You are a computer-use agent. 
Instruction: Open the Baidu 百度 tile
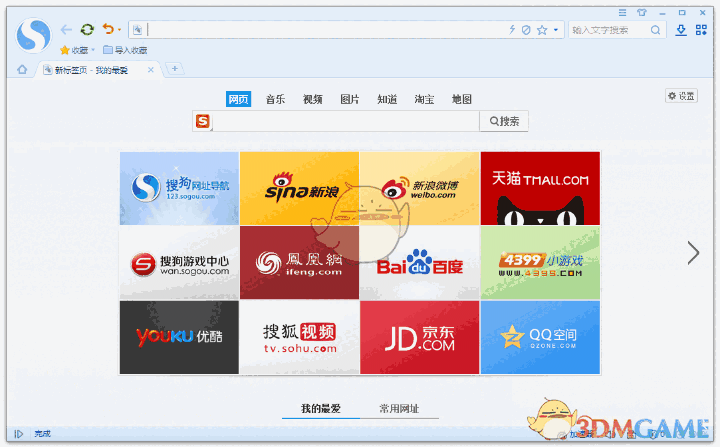(x=420, y=263)
